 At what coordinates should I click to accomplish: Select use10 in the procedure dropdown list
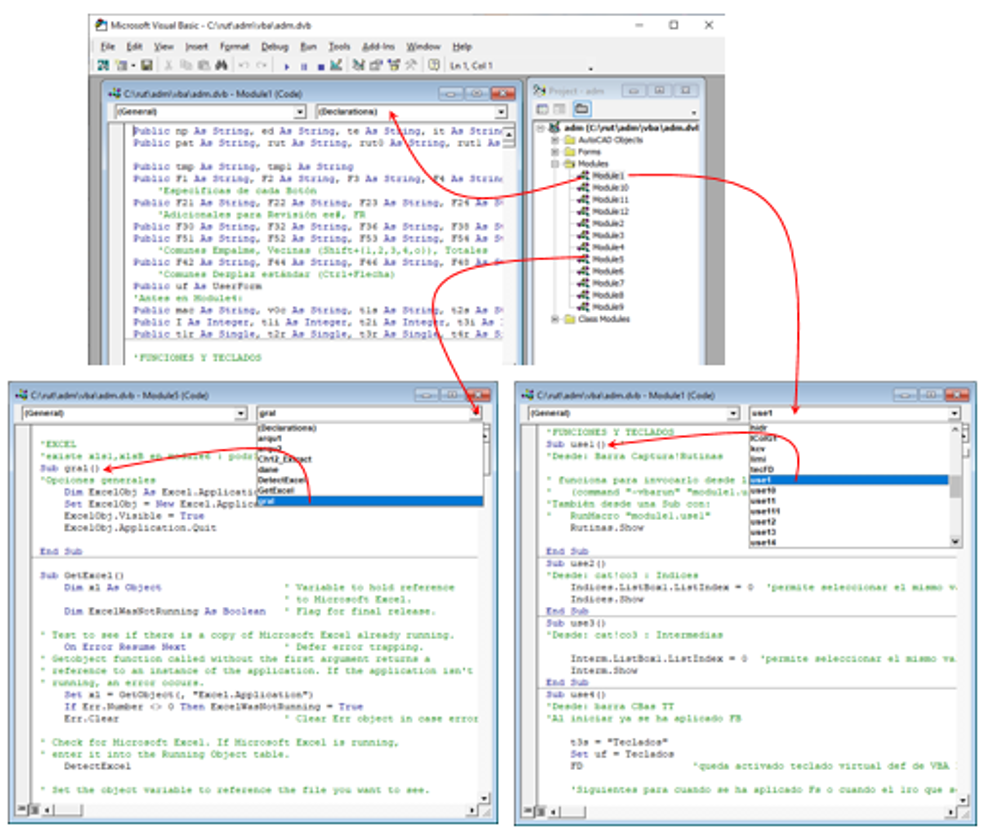(764, 490)
